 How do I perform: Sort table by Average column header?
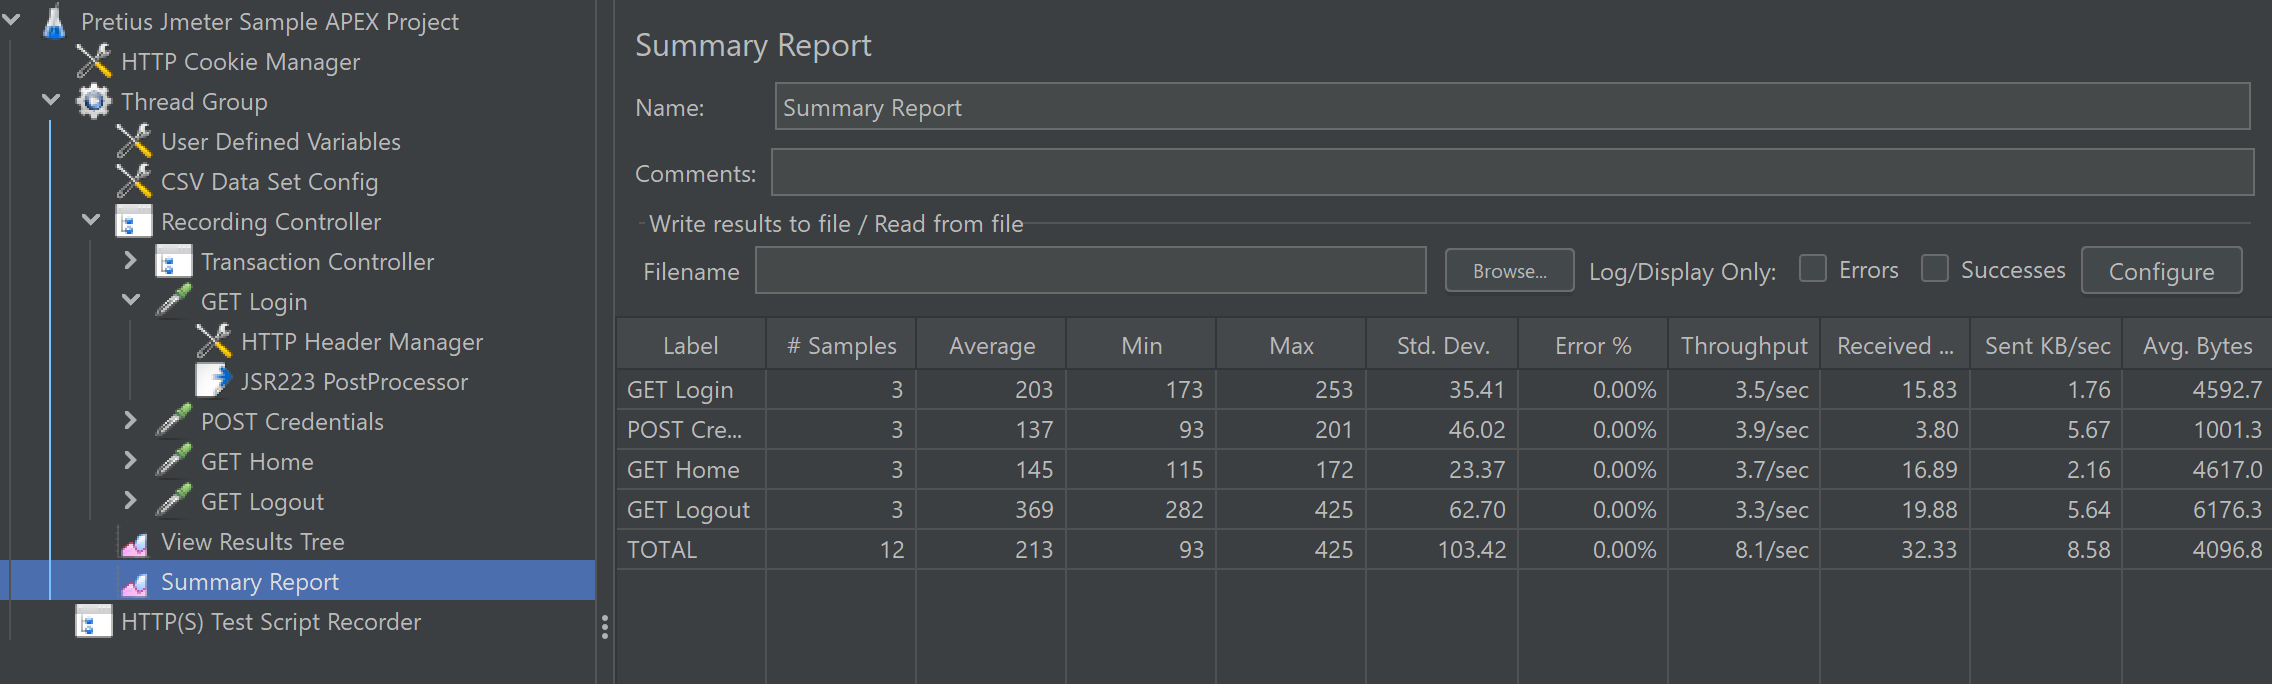pyautogui.click(x=991, y=346)
